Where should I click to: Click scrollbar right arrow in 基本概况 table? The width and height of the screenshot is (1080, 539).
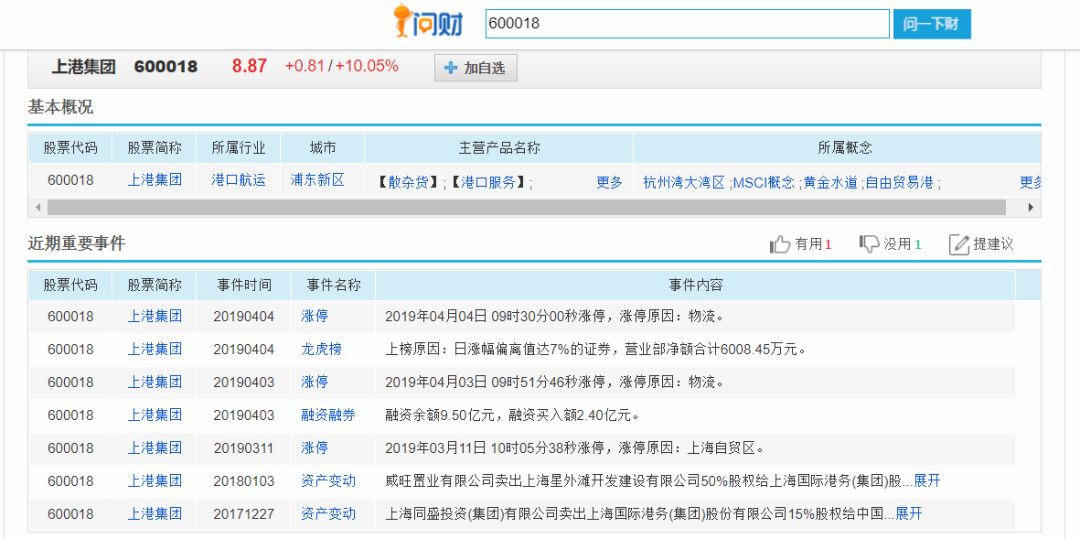(x=1031, y=207)
